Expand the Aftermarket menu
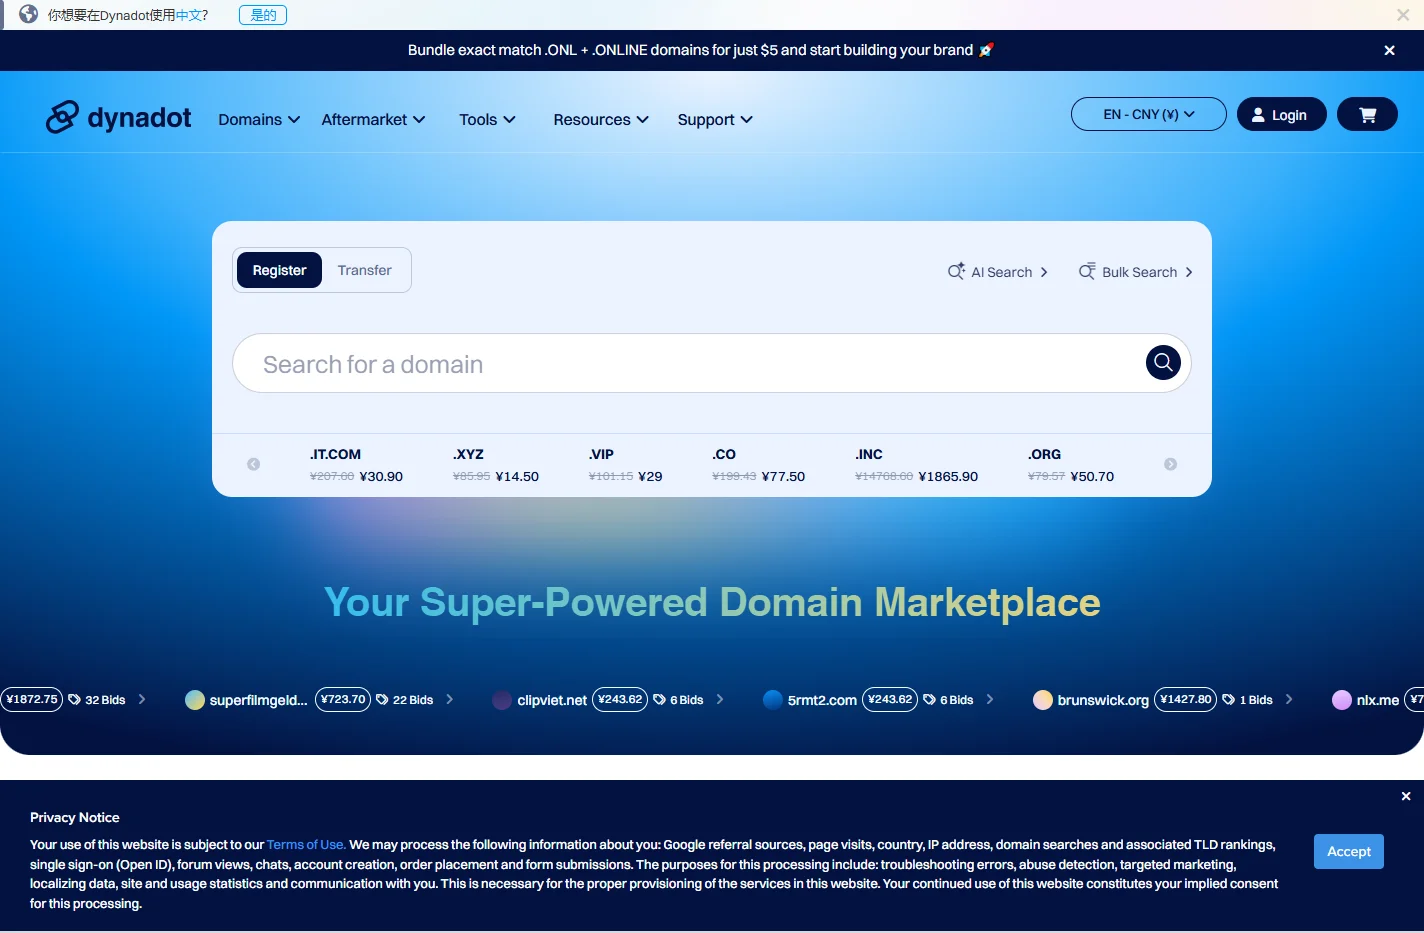 (373, 119)
